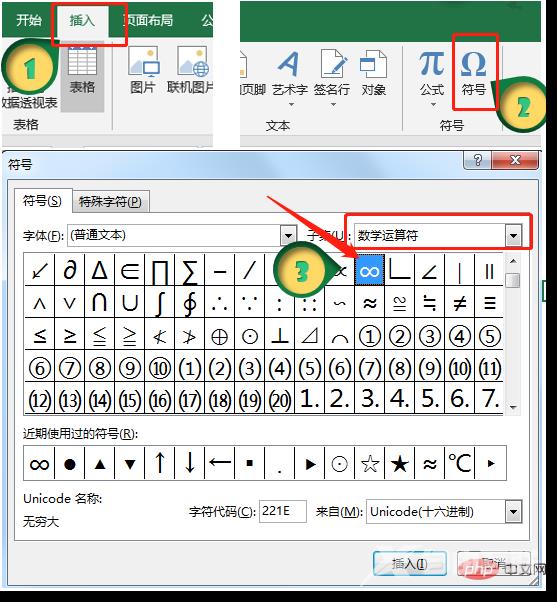Select the increment Δ symbol

pyautogui.click(x=100, y=271)
